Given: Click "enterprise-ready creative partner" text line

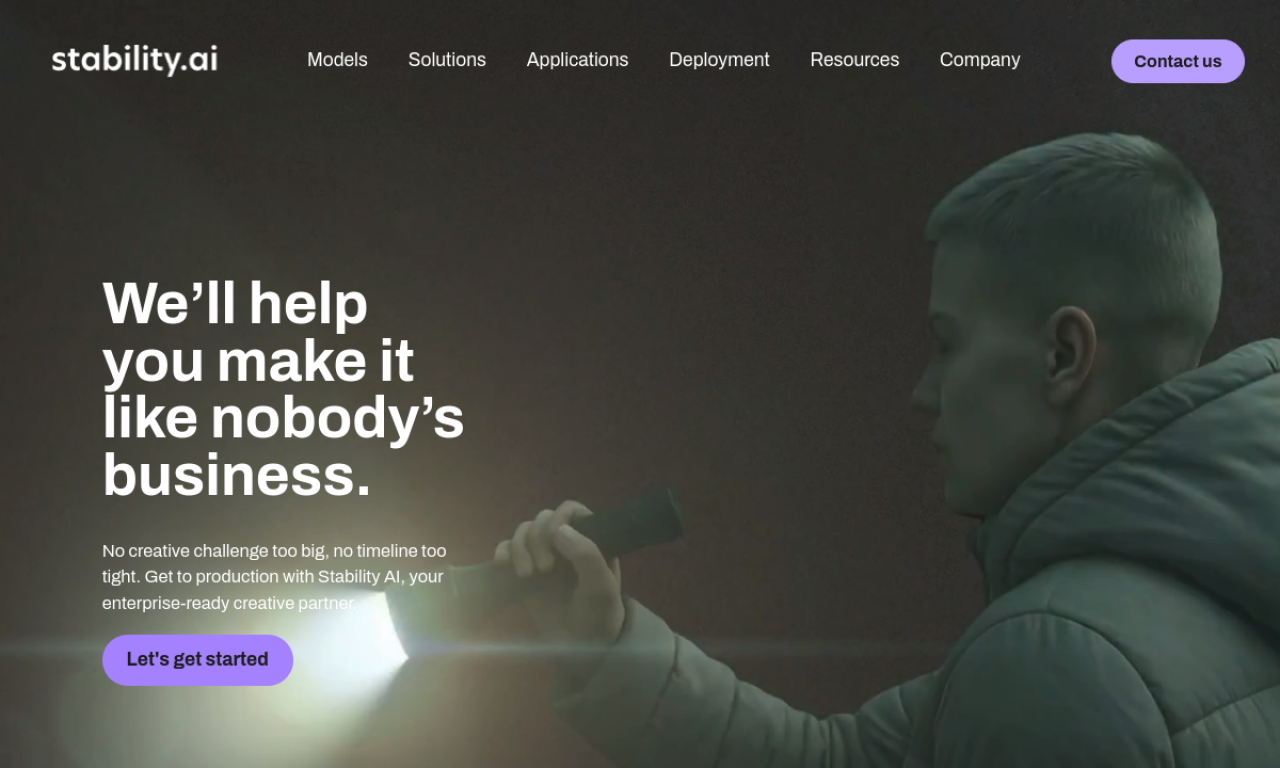Looking at the screenshot, I should coord(229,604).
